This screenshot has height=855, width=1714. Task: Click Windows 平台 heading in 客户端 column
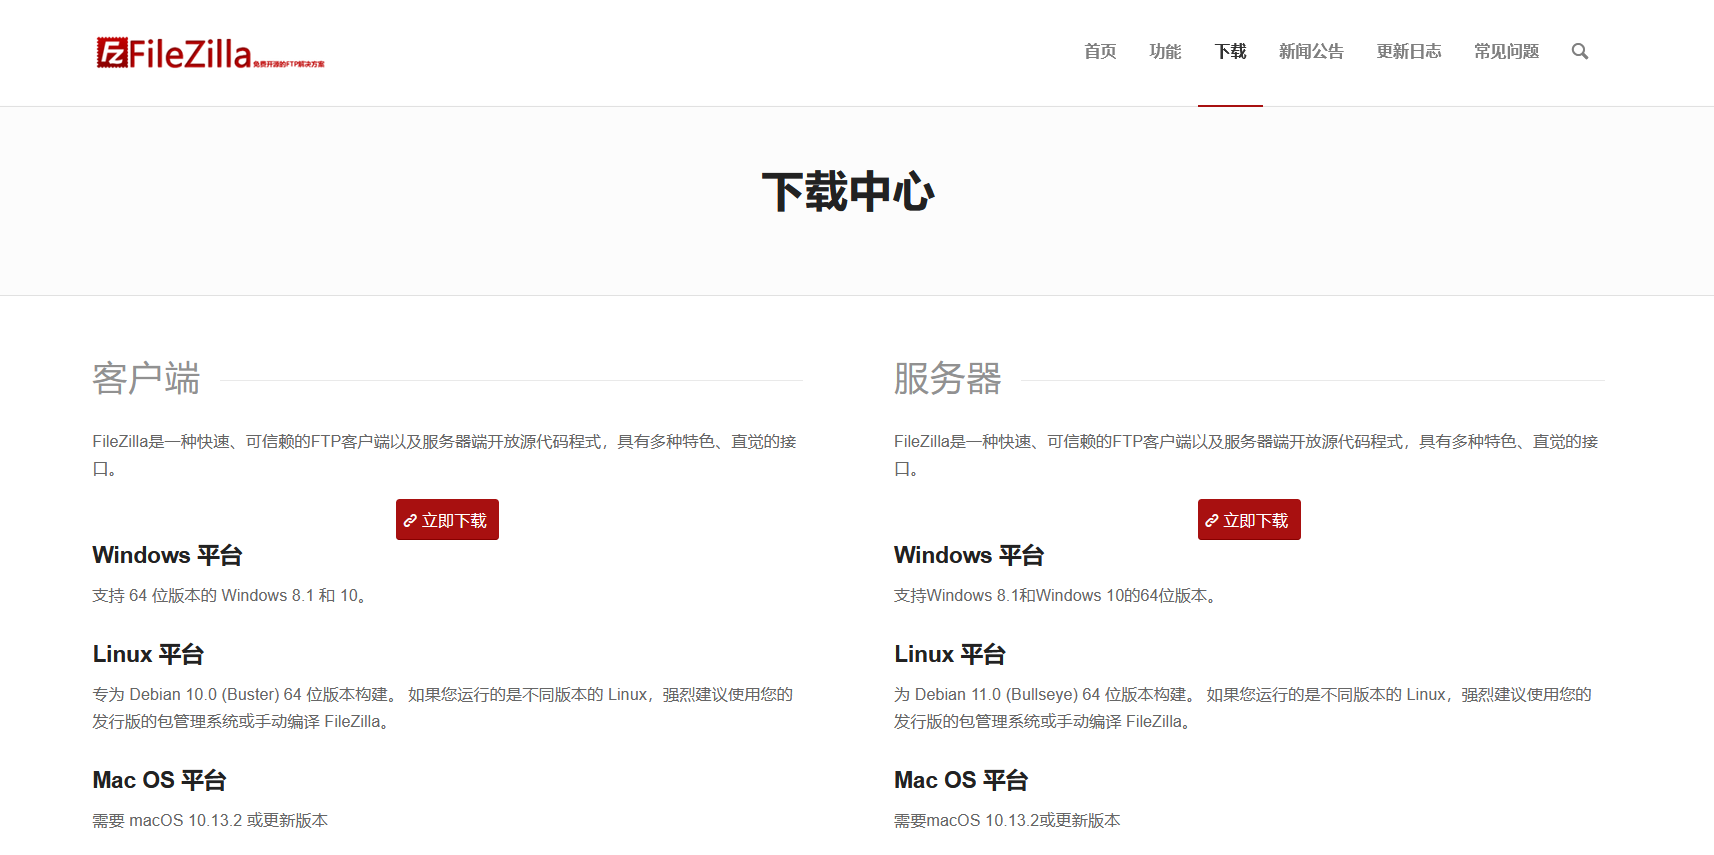(167, 555)
